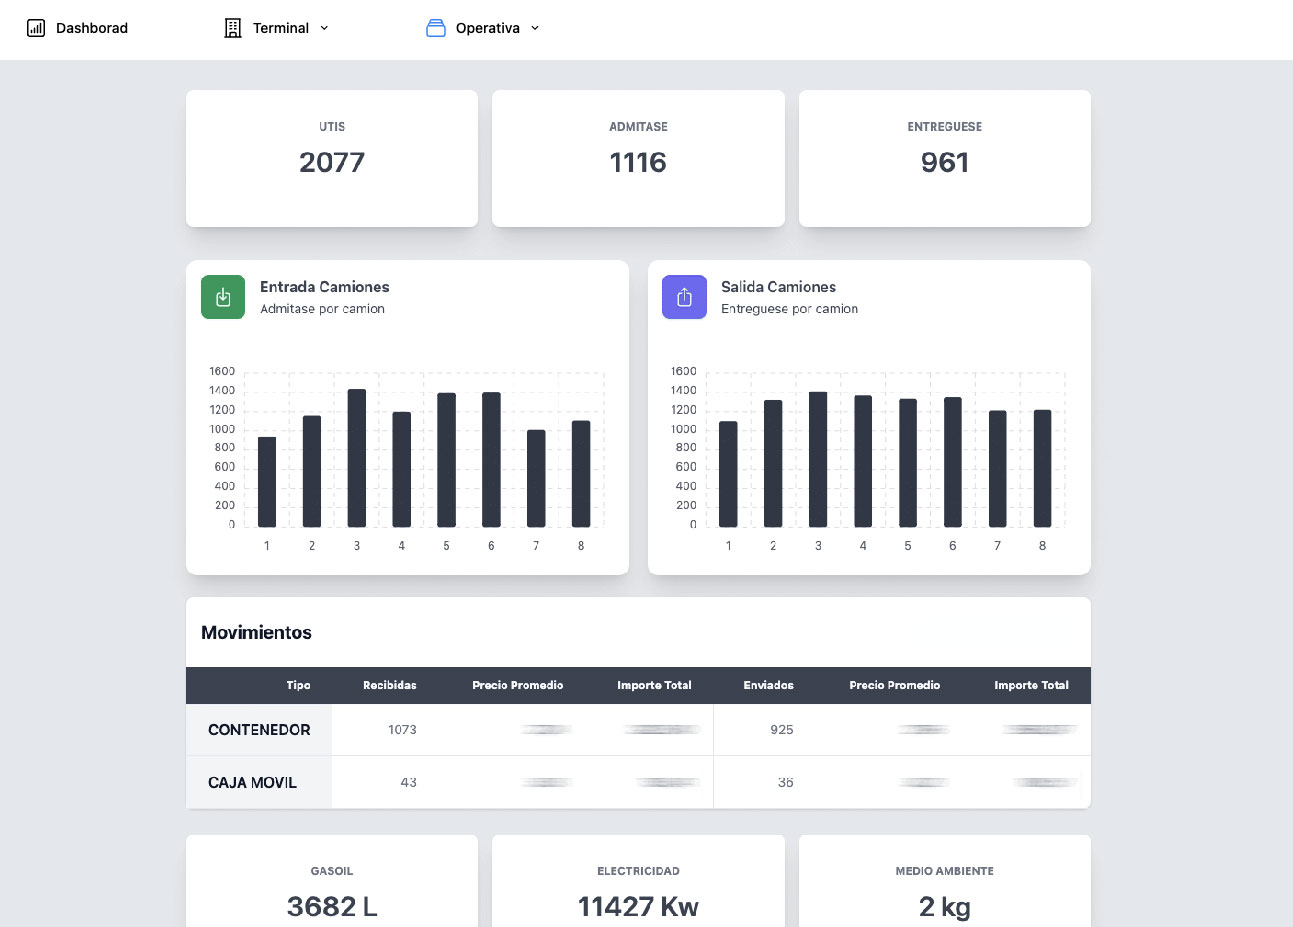Click bar 7 in Entrada Camiones chart

[536, 478]
